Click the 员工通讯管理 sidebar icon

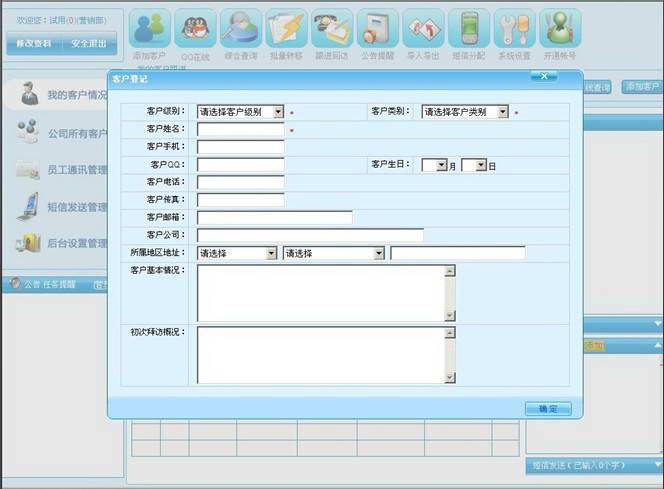tap(28, 170)
